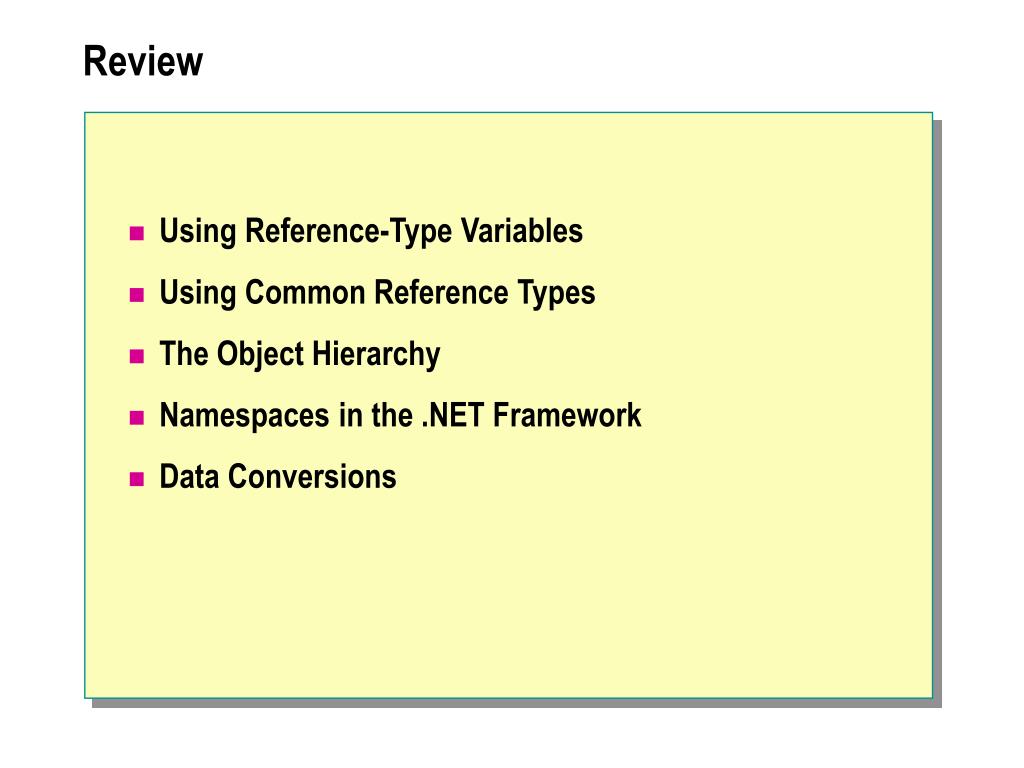
Task: Click the Review slide title
Action: 143,61
